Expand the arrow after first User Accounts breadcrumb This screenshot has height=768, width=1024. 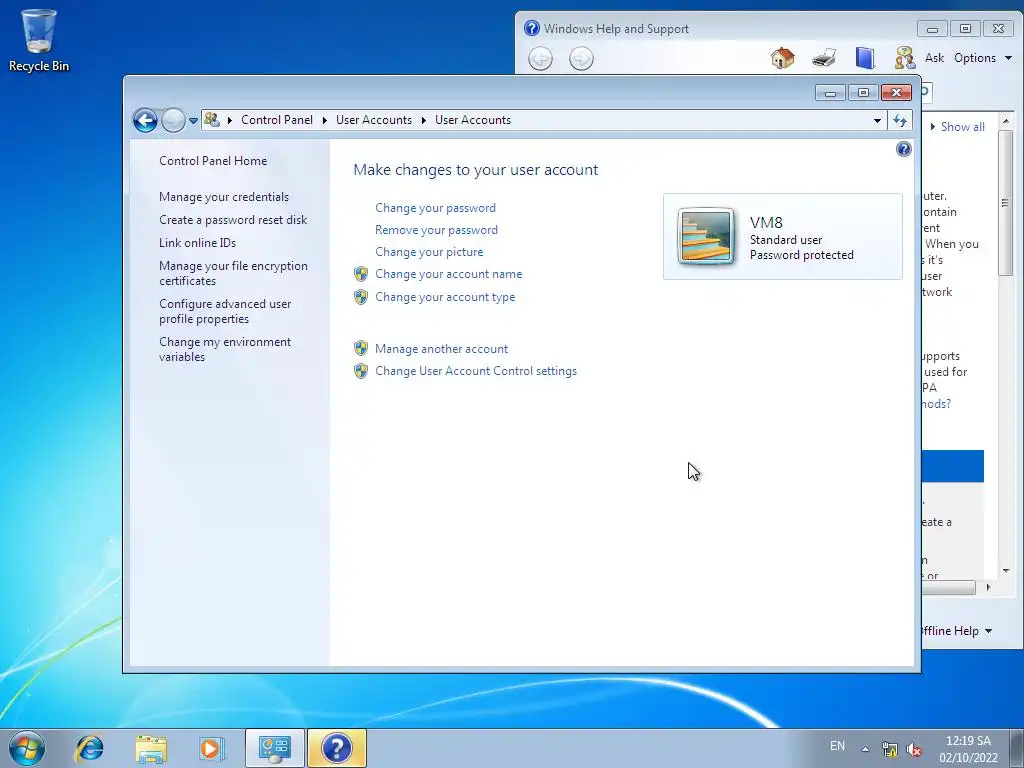tap(424, 120)
